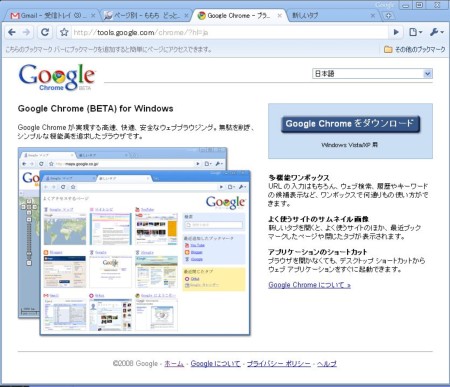This screenshot has width=450, height=387.
Task: Open the ホーム footer link
Action: click(174, 364)
